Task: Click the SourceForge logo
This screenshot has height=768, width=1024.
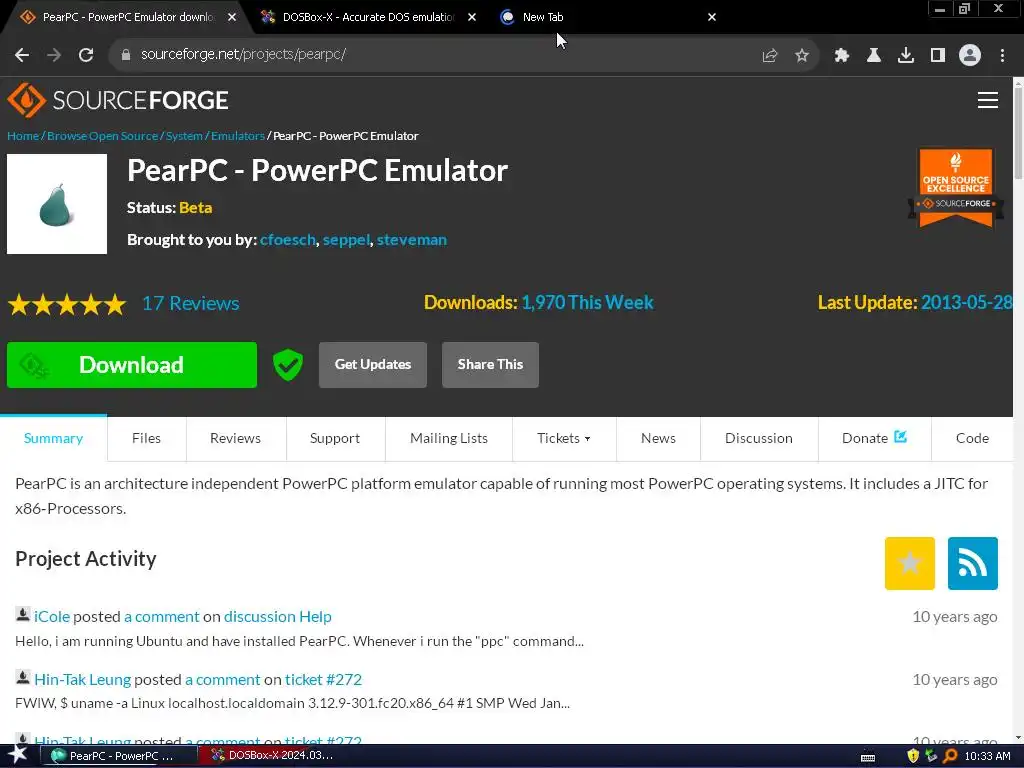Action: [118, 100]
